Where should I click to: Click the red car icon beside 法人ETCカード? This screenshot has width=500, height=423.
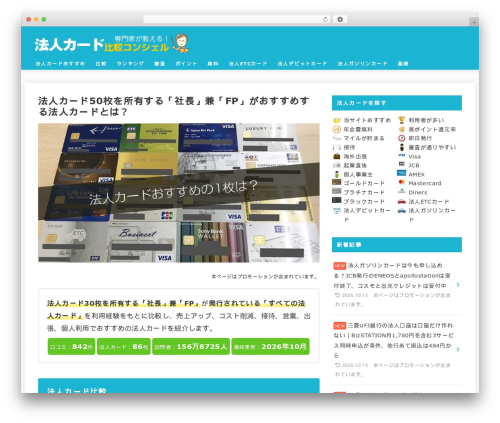click(x=402, y=201)
